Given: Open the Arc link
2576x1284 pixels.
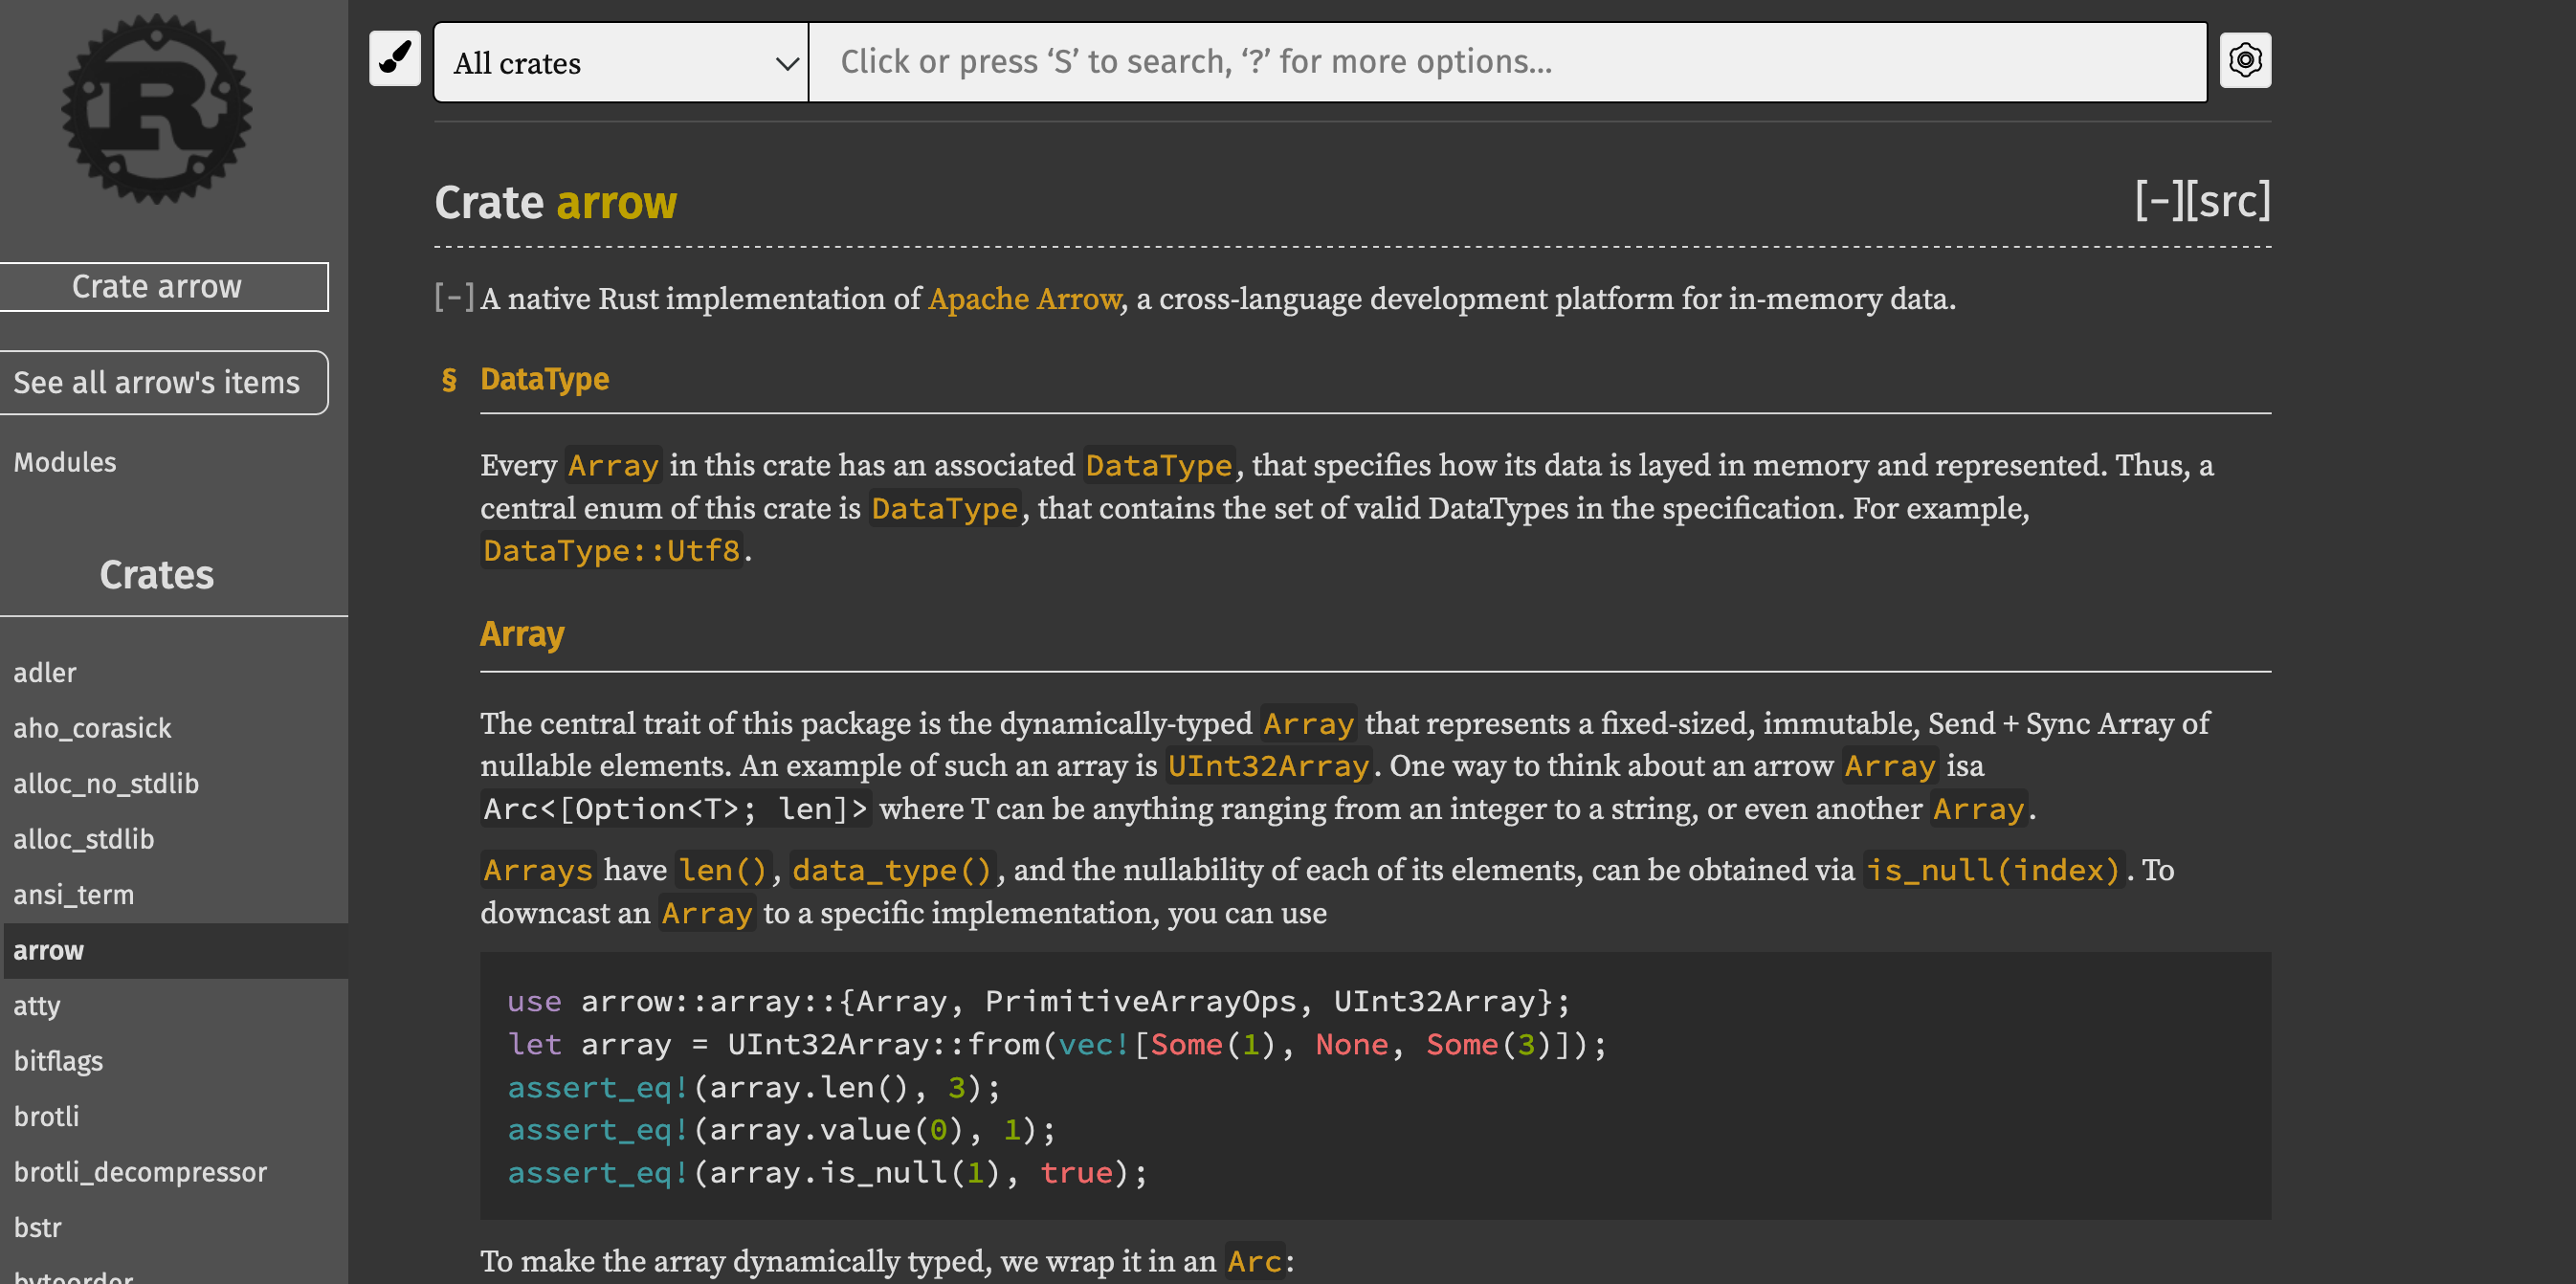Looking at the screenshot, I should tap(1254, 1262).
